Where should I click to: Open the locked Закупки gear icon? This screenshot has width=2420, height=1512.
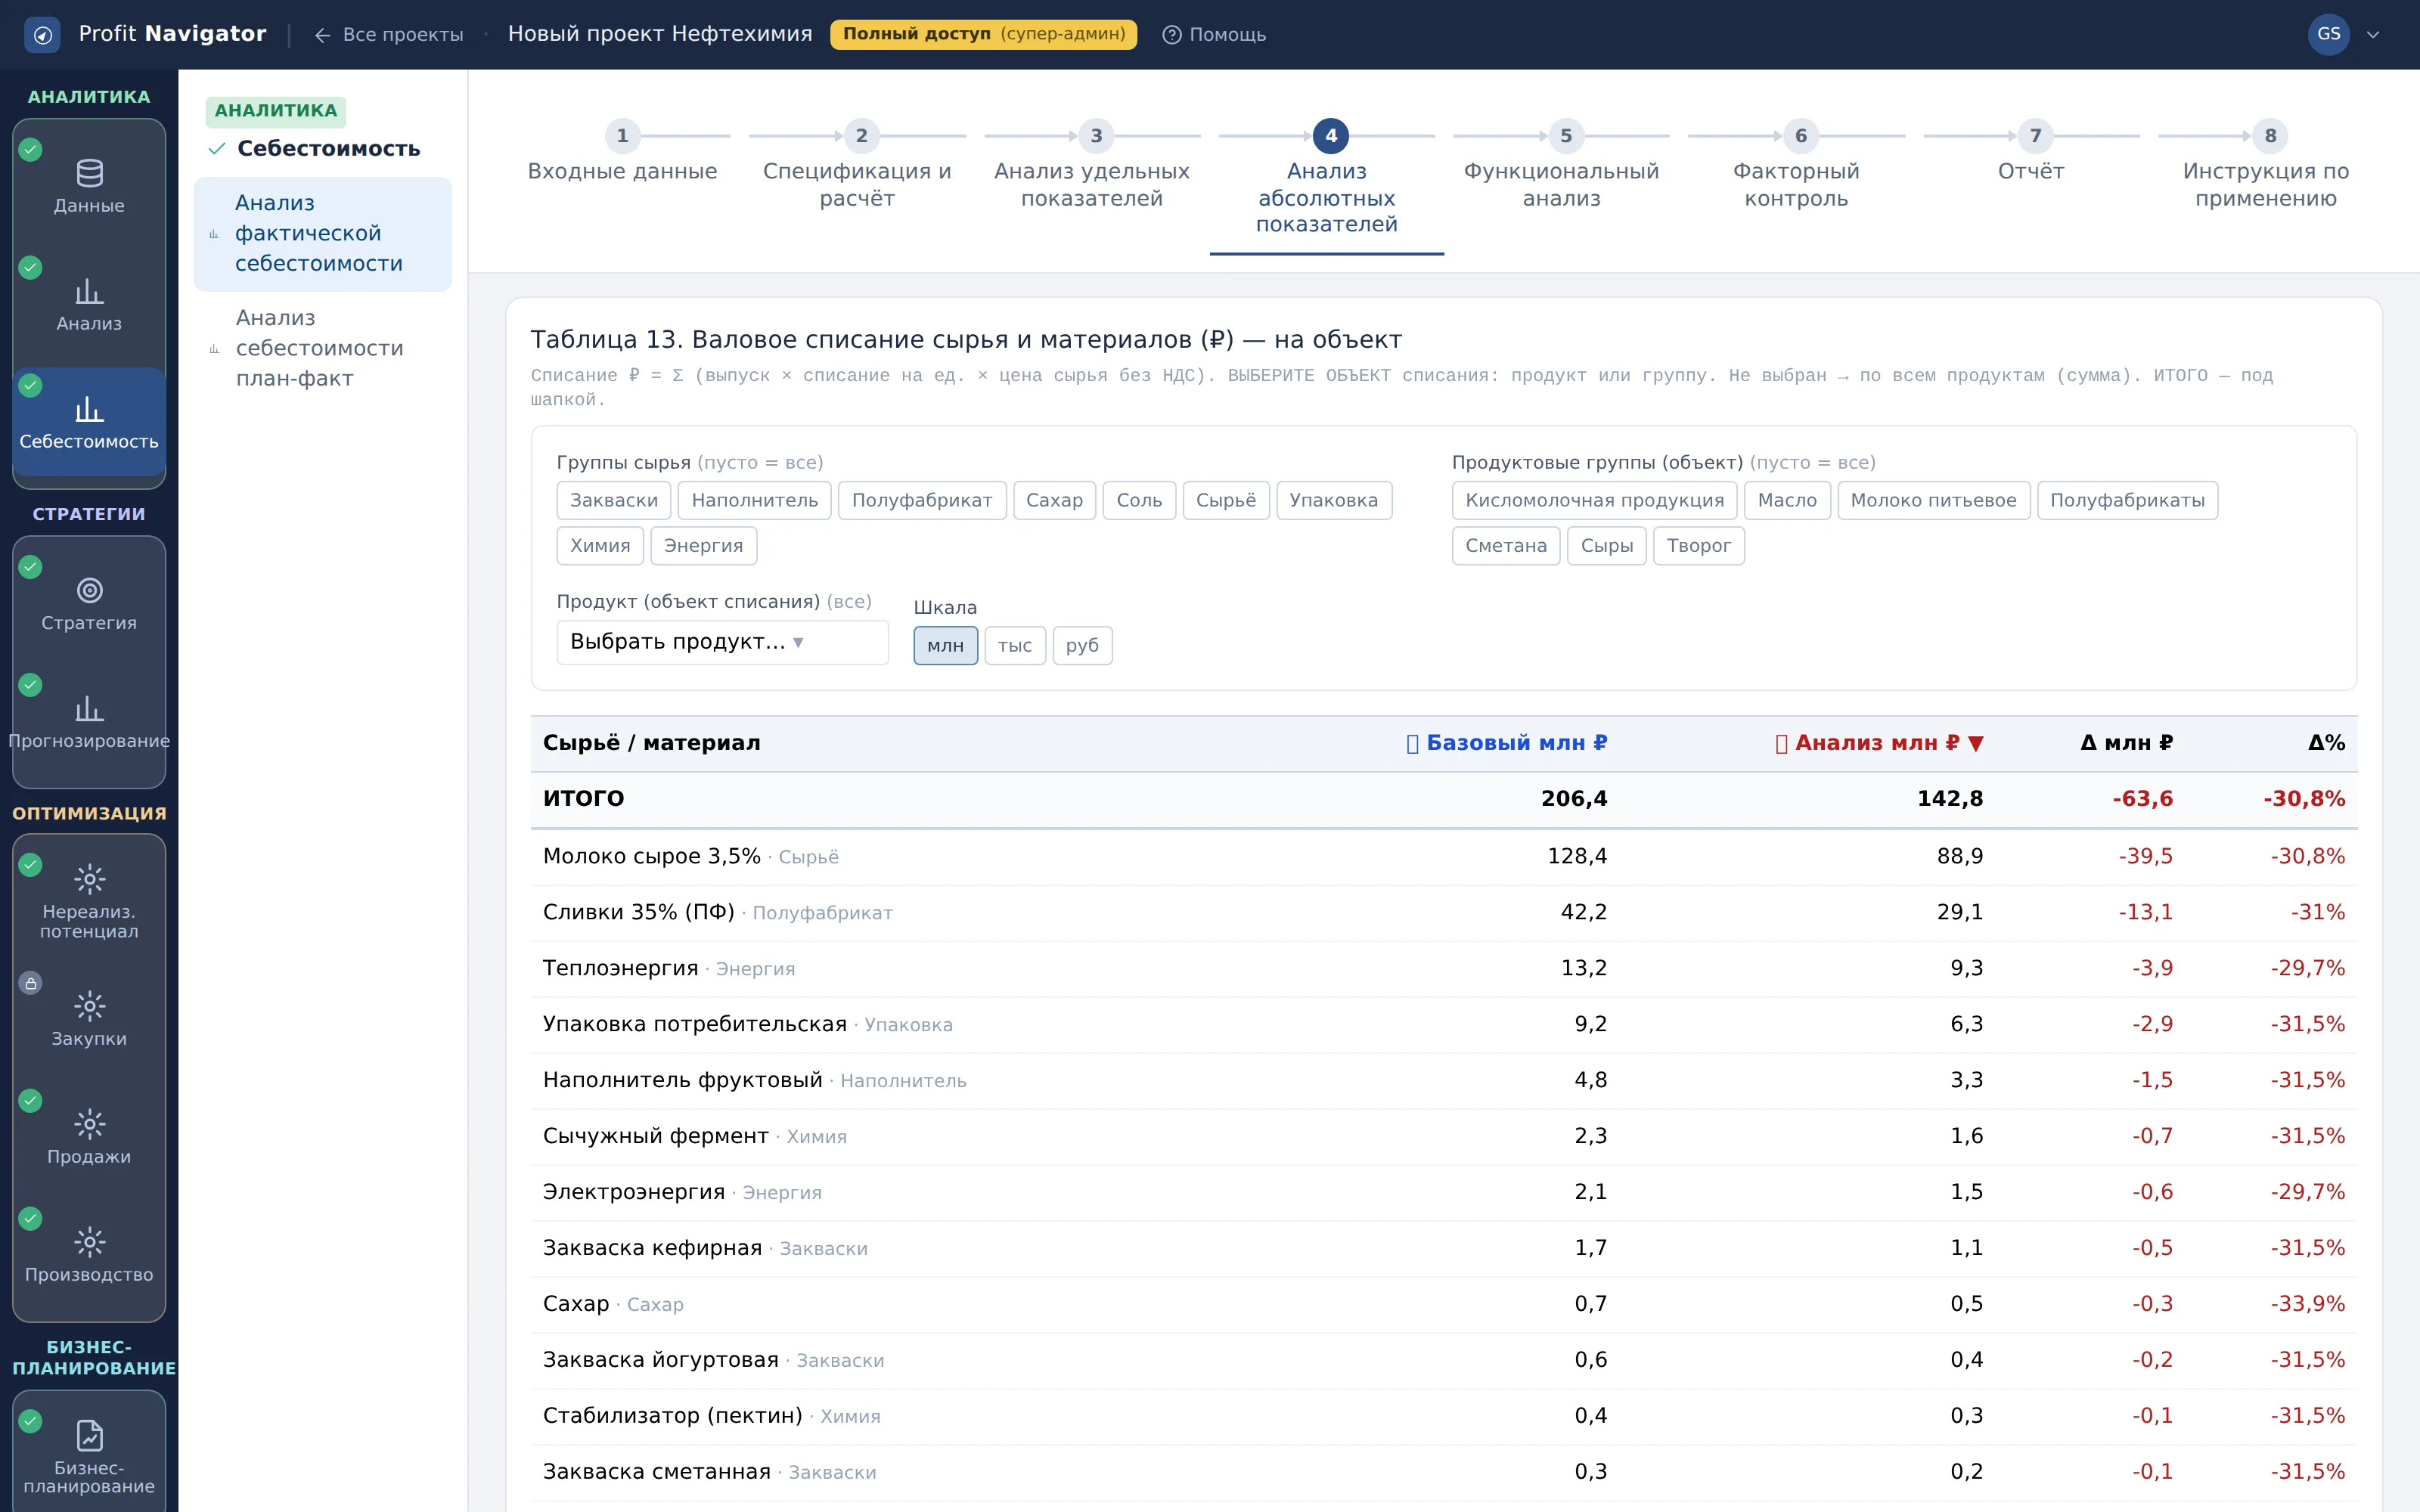tap(89, 1006)
